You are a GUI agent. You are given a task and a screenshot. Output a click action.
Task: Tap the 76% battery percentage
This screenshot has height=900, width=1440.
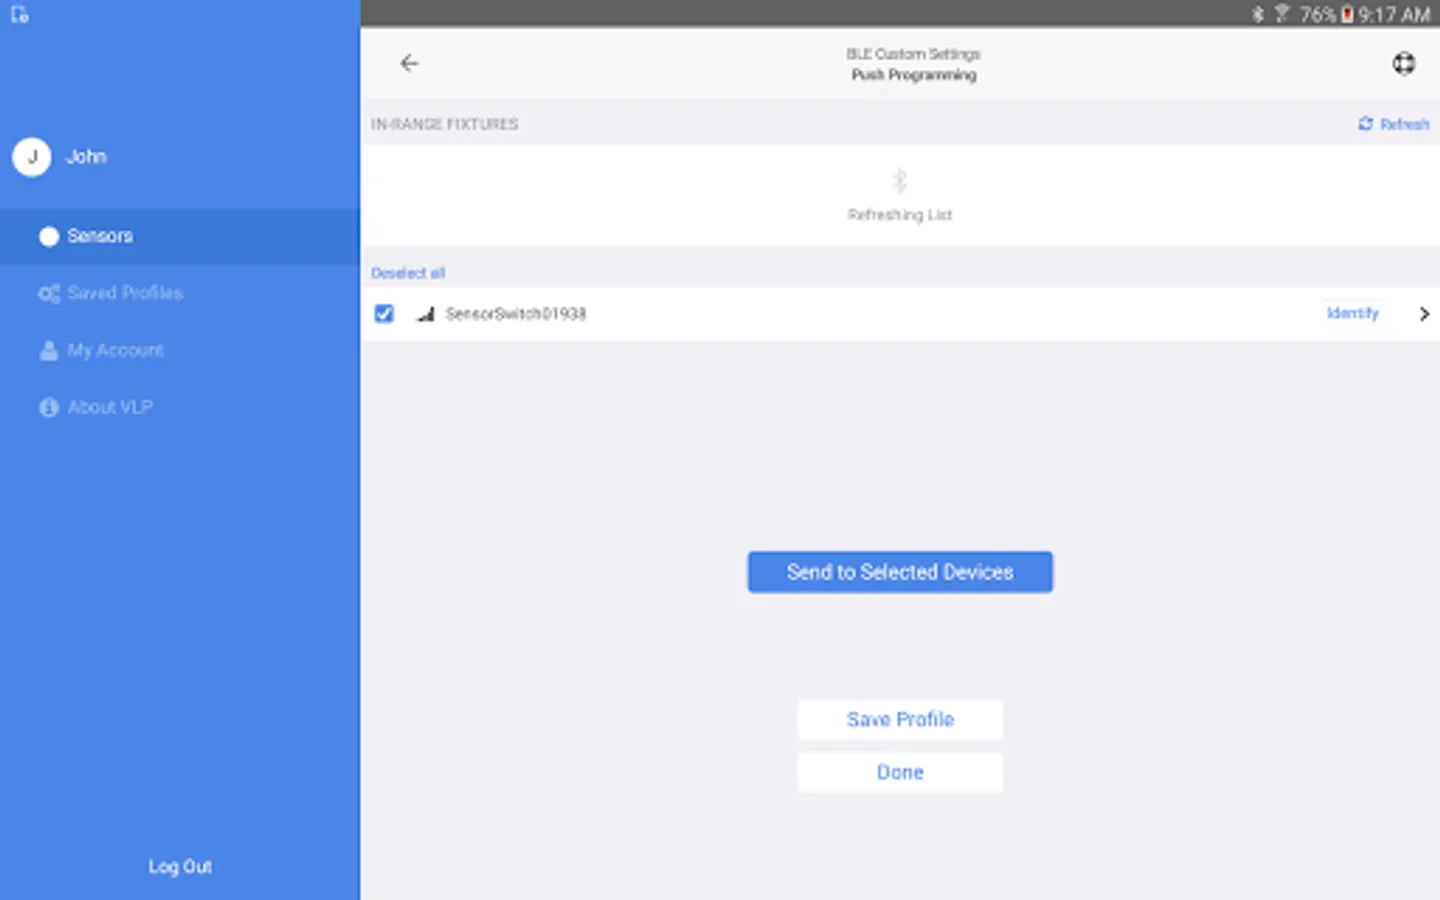(1318, 14)
